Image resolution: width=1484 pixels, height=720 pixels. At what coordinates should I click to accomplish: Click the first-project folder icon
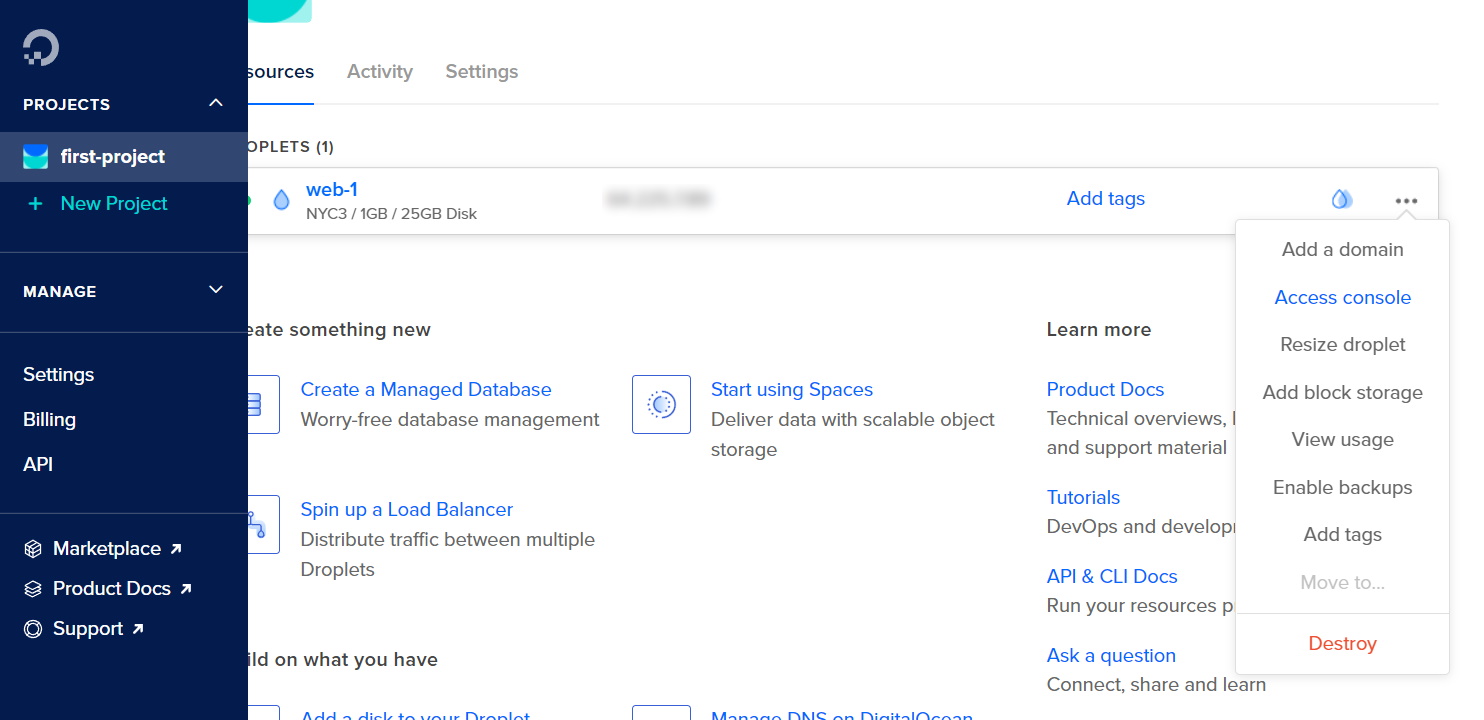[36, 156]
